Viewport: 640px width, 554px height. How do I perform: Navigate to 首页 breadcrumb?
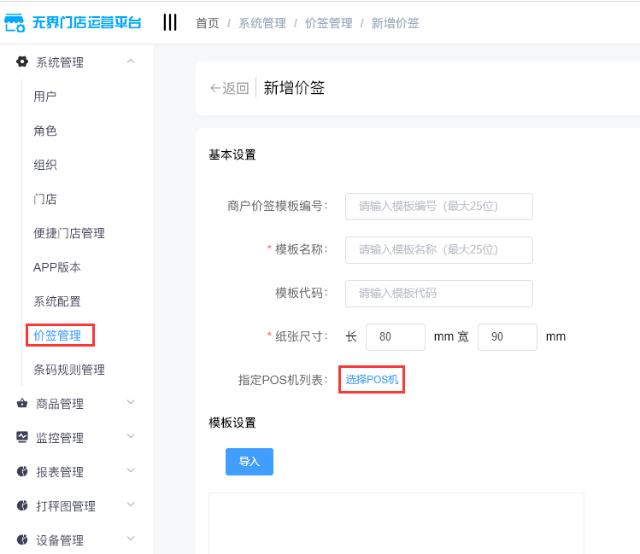(x=207, y=23)
